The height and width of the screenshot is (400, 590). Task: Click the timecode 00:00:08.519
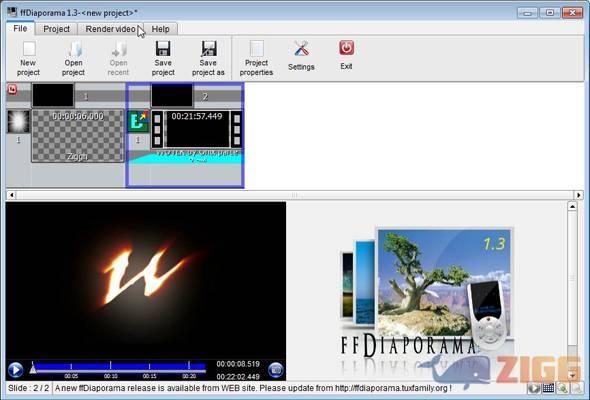238,364
